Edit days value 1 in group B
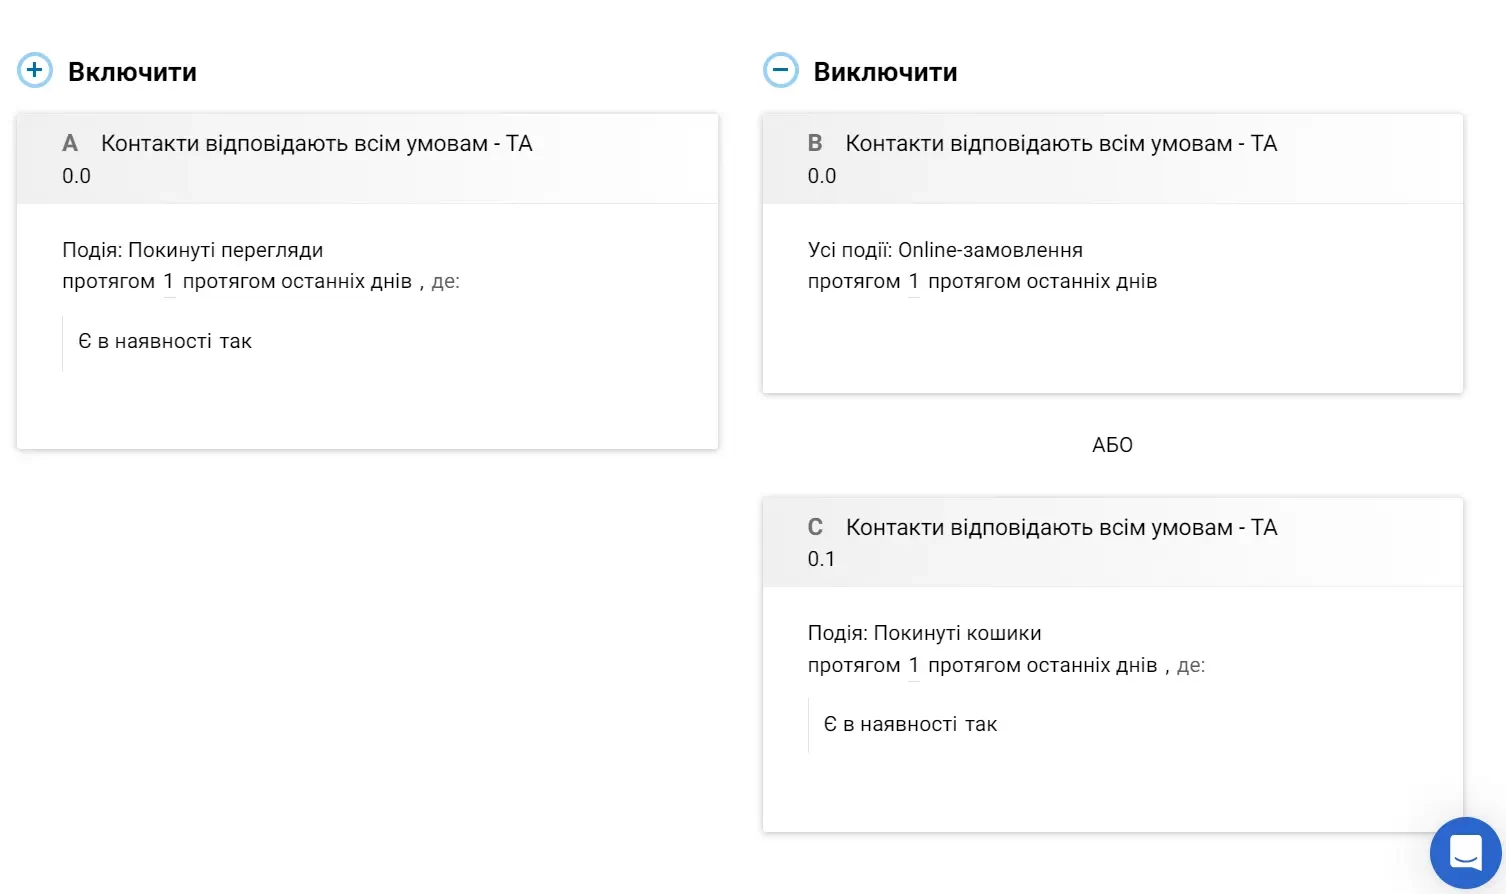The image size is (1506, 894). pyautogui.click(x=914, y=282)
